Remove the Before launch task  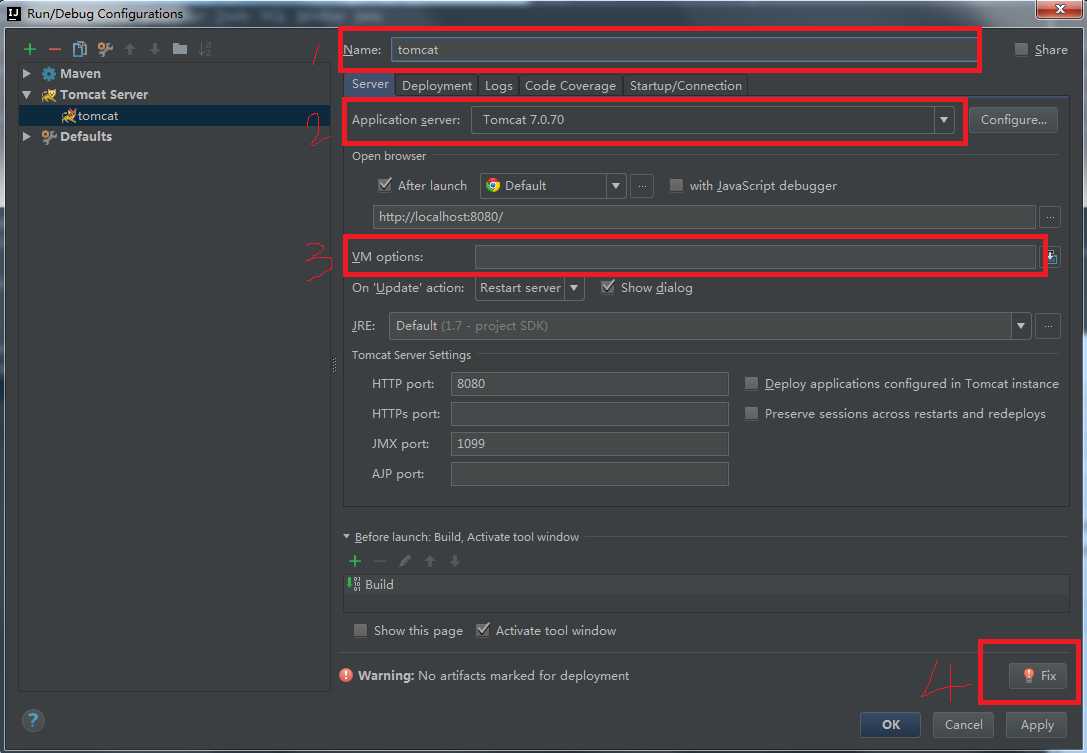pos(380,561)
